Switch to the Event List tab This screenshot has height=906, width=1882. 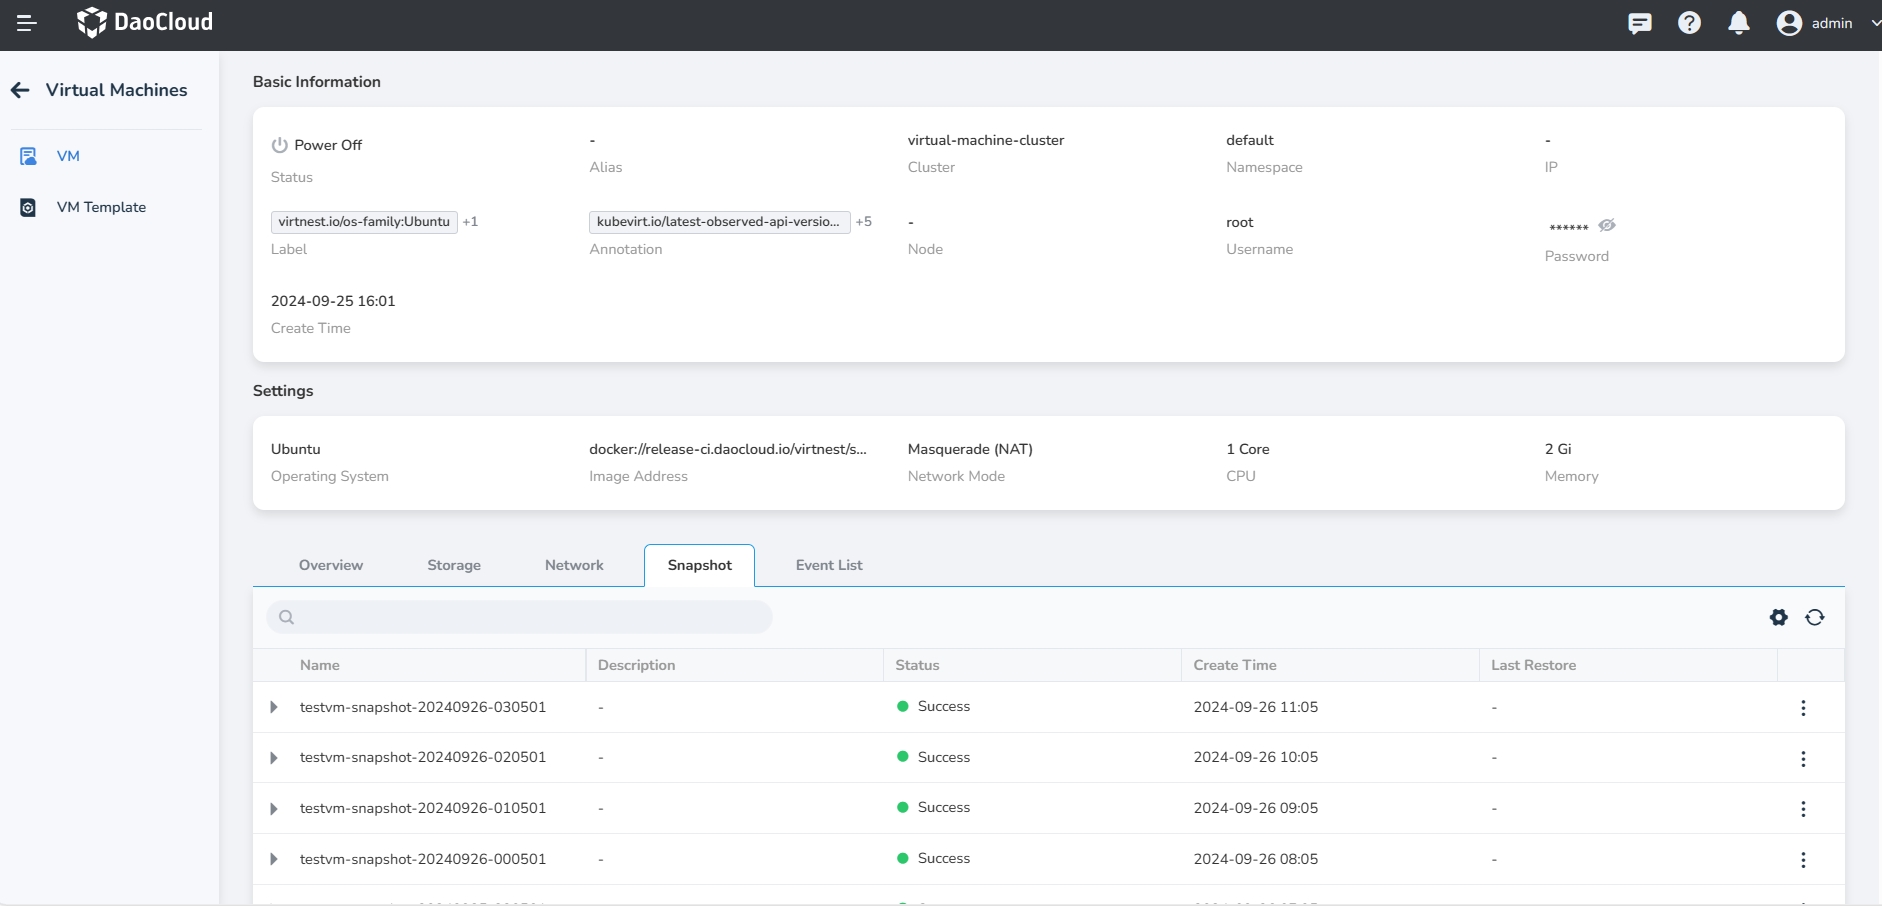coord(828,565)
